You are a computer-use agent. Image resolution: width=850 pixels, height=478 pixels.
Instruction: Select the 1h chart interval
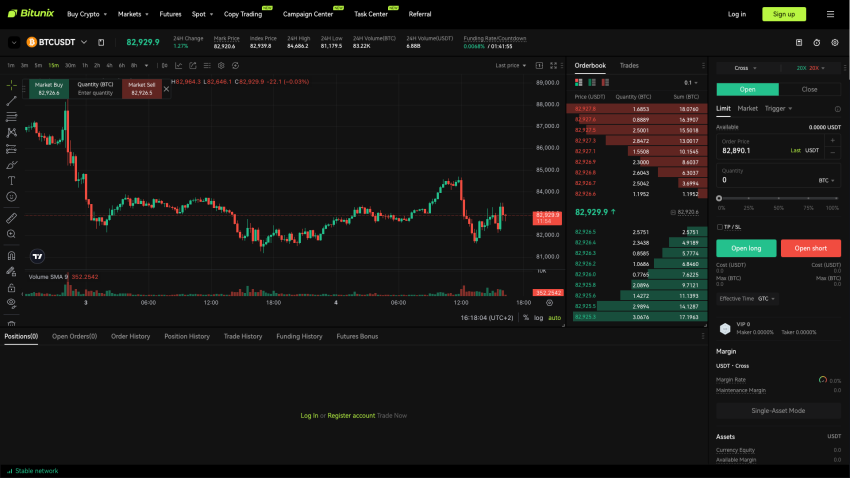click(x=85, y=66)
